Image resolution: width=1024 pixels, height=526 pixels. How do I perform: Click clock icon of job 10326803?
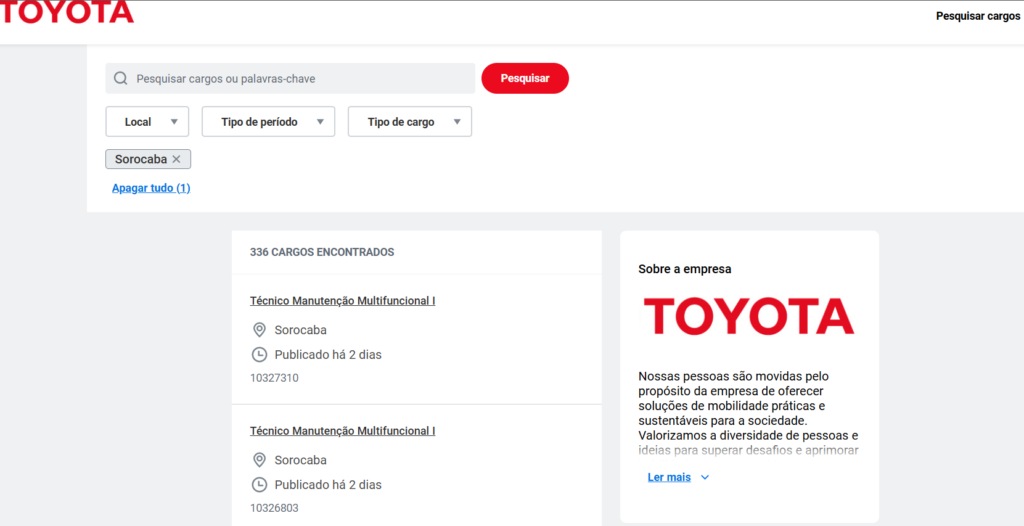(259, 485)
